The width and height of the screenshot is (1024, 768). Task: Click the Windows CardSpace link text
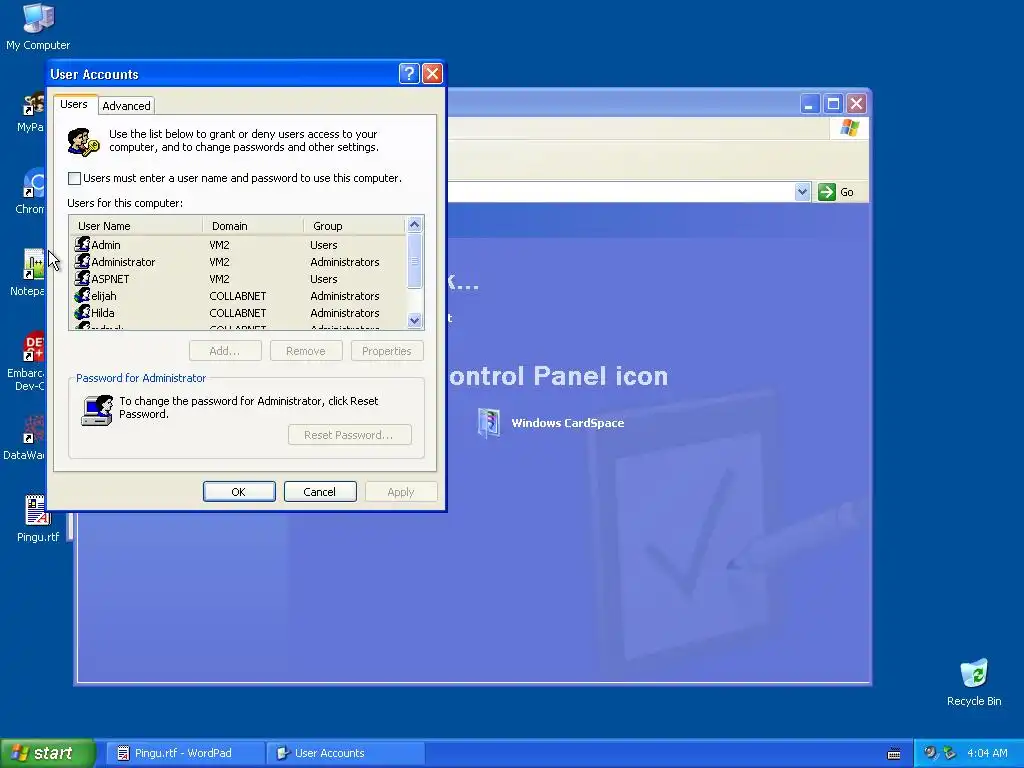coord(568,423)
